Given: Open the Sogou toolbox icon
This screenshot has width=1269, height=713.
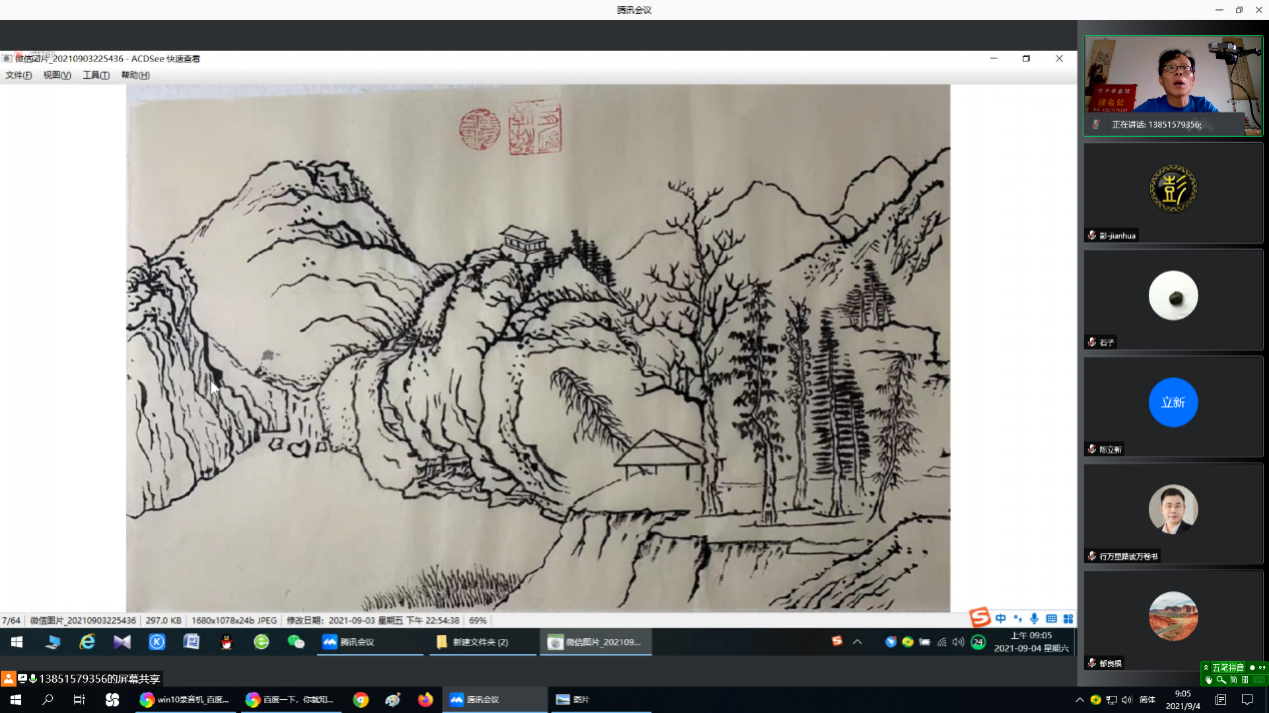Looking at the screenshot, I should pos(1066,618).
